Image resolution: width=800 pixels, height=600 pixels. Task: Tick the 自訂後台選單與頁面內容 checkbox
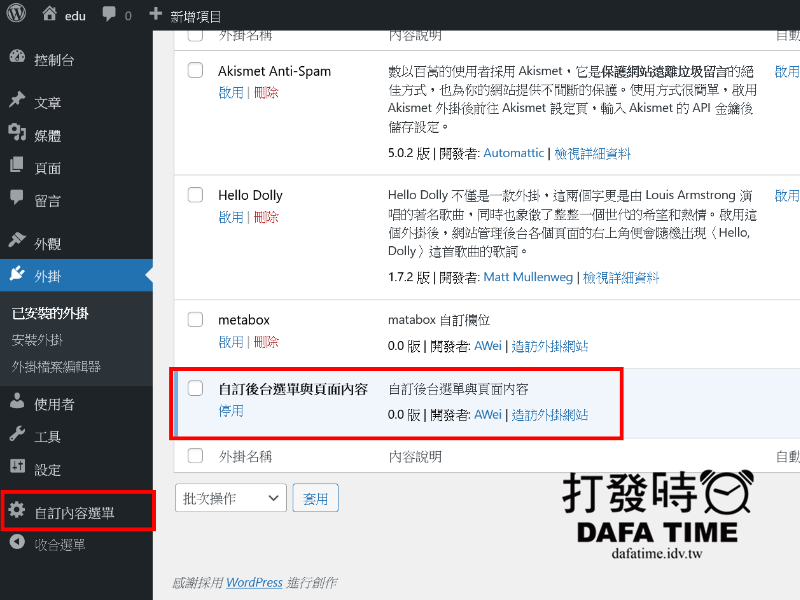195,388
